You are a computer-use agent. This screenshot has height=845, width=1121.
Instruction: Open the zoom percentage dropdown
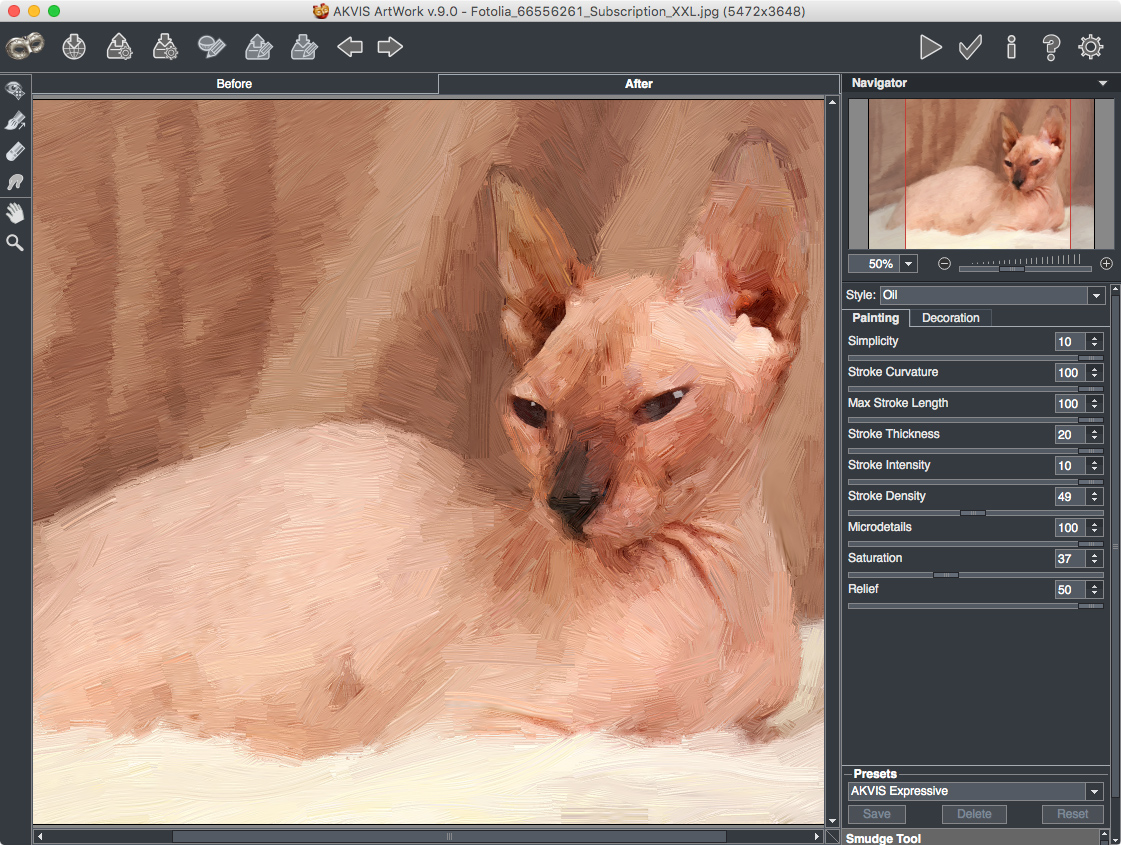tap(908, 264)
